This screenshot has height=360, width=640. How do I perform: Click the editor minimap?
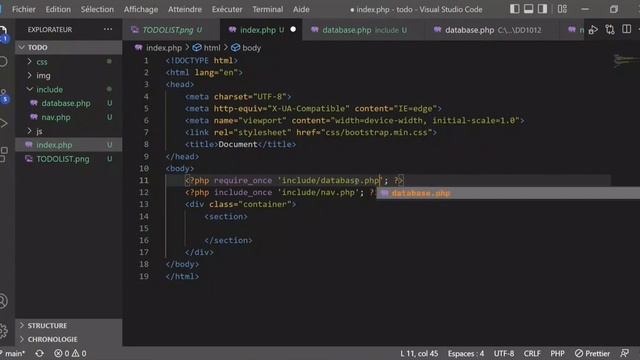point(626,61)
